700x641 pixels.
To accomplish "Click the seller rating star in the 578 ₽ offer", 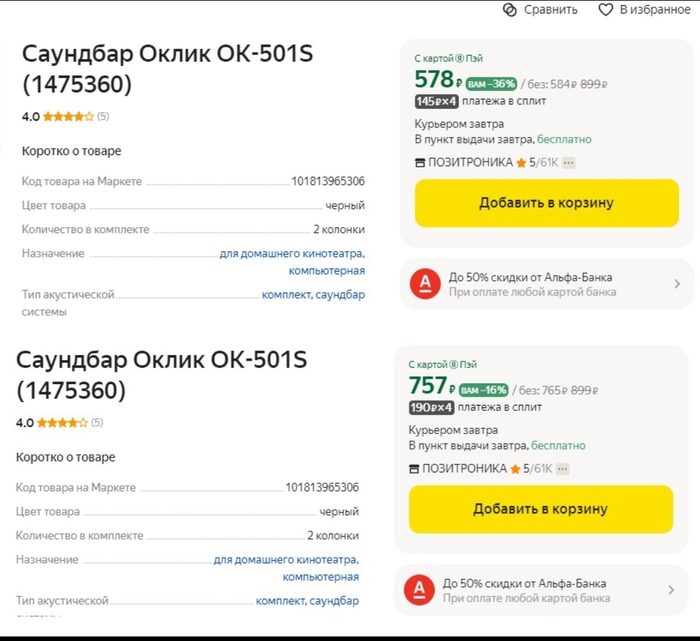I will coord(521,163).
